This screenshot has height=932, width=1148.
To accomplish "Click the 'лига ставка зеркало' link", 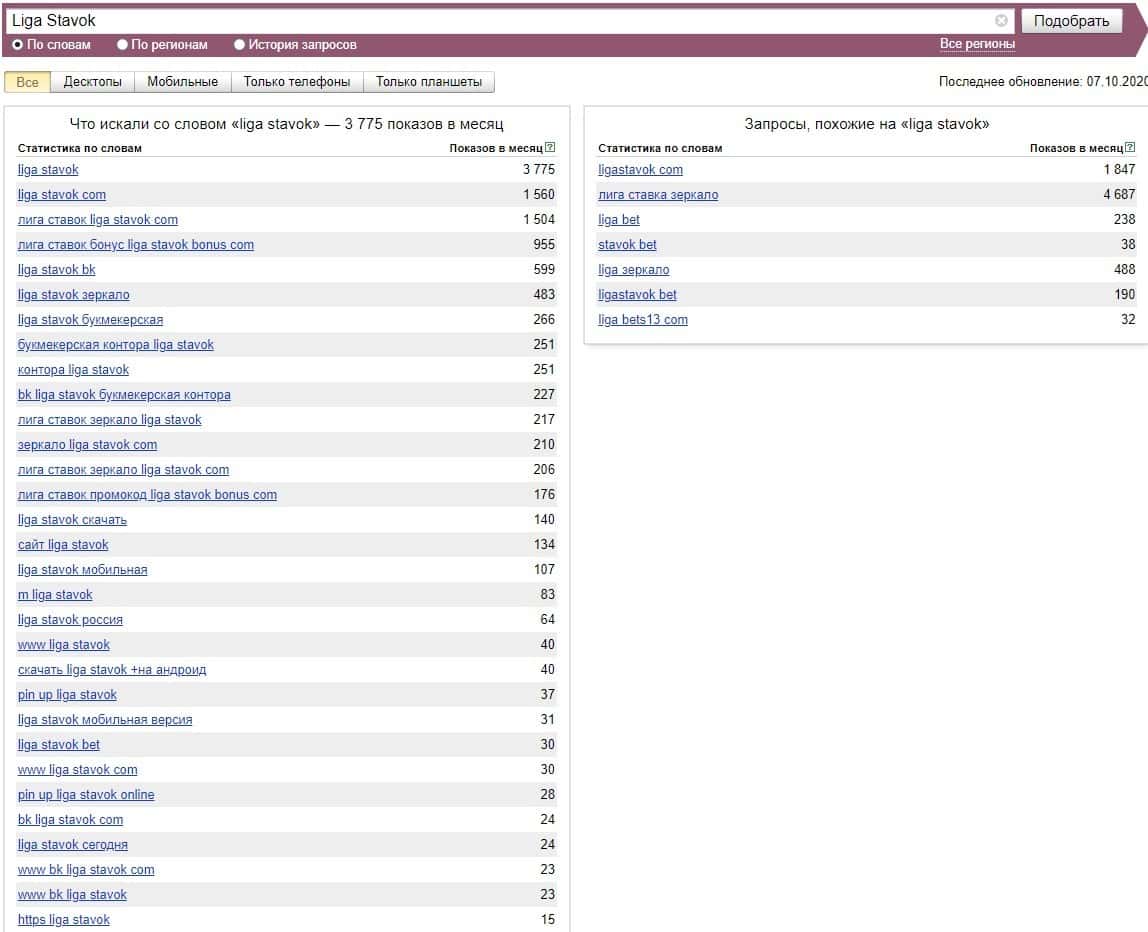I will point(657,195).
